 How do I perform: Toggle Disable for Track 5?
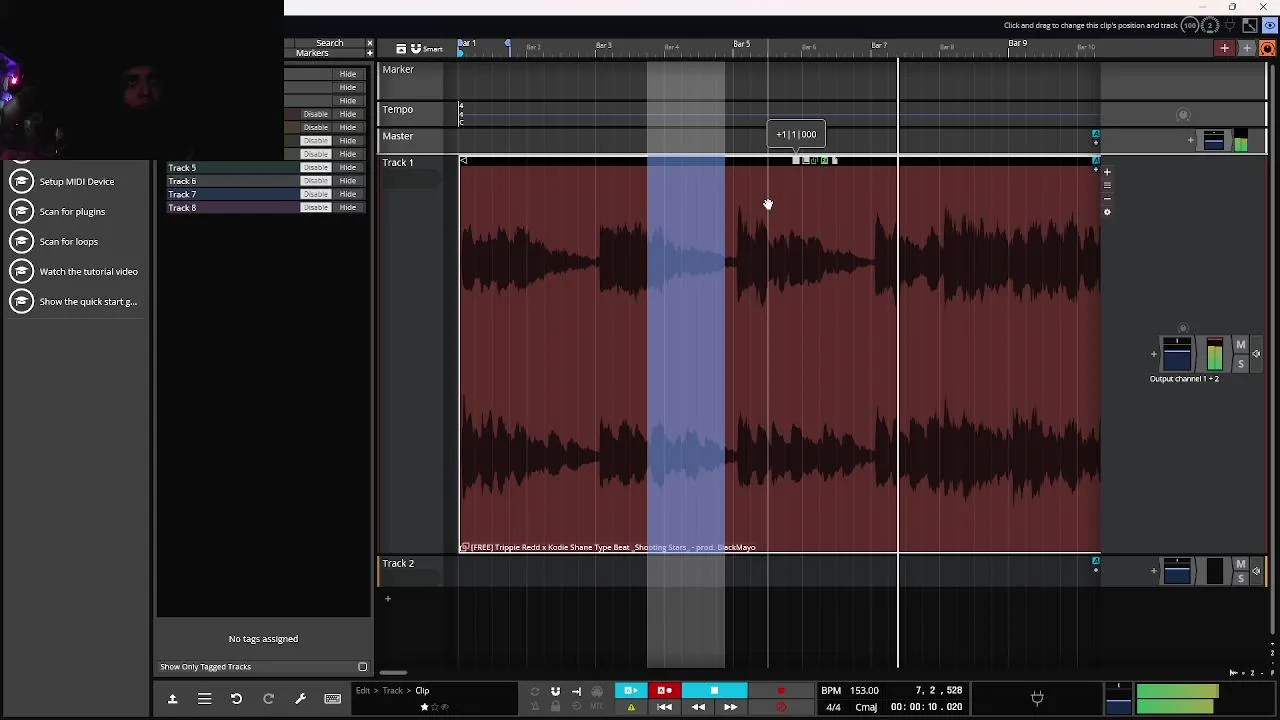(x=316, y=168)
